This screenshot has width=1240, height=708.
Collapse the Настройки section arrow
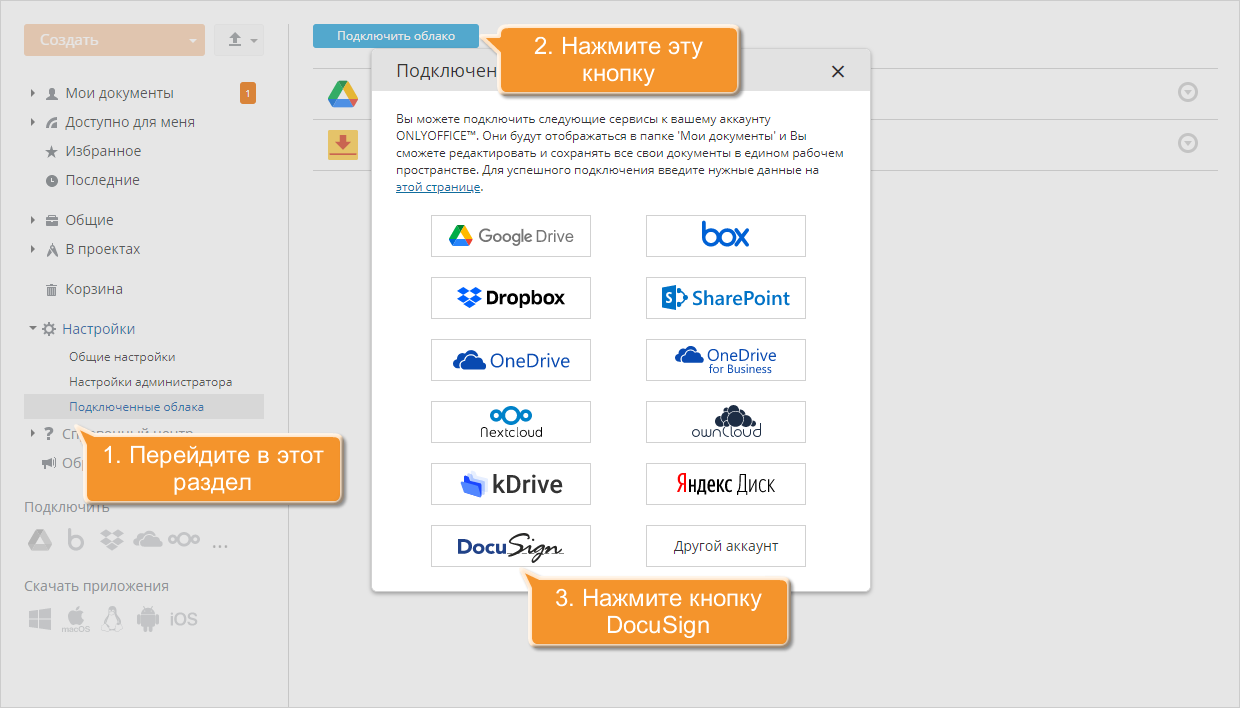coord(33,328)
